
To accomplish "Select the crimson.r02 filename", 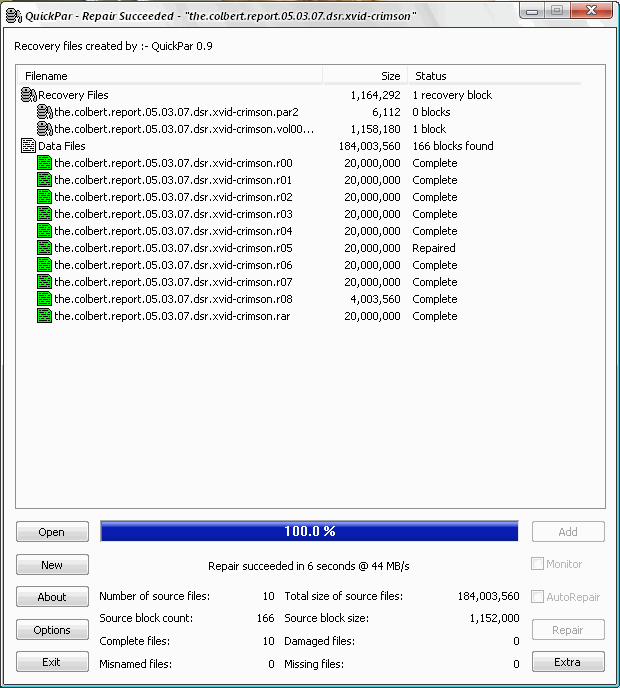I will coord(173,197).
